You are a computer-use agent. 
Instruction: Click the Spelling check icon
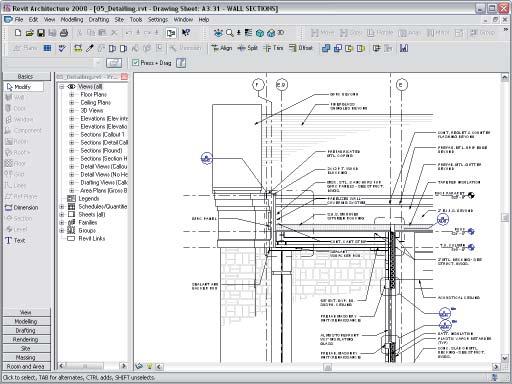(x=62, y=48)
